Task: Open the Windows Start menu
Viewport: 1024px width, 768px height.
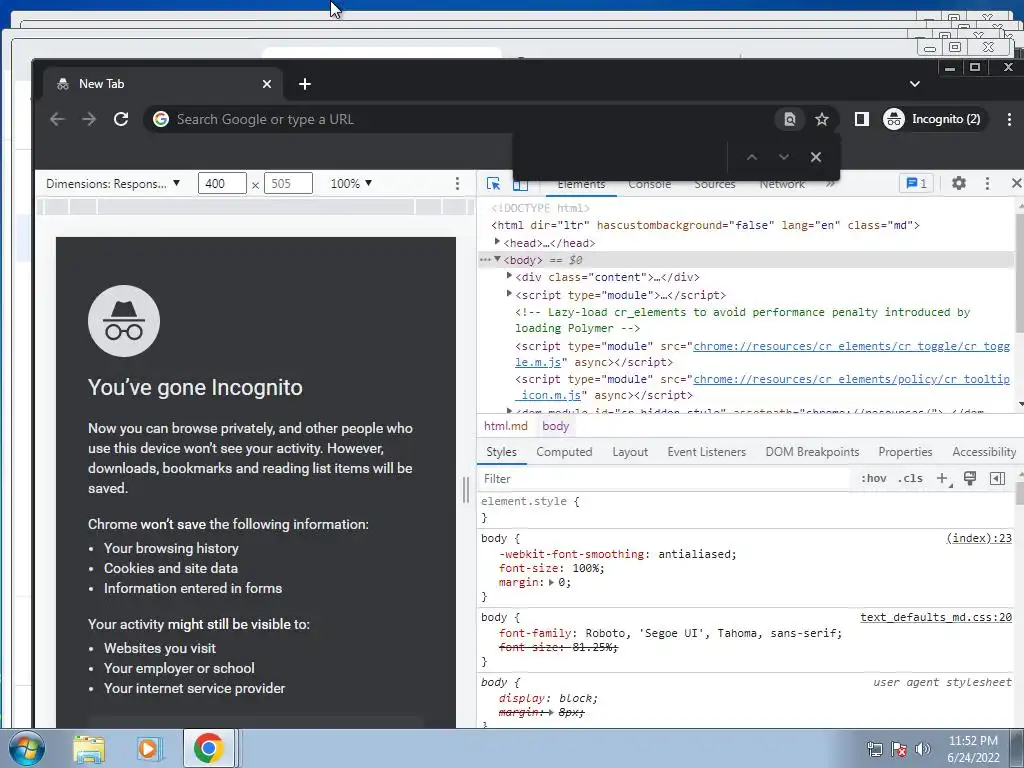Action: (27, 748)
